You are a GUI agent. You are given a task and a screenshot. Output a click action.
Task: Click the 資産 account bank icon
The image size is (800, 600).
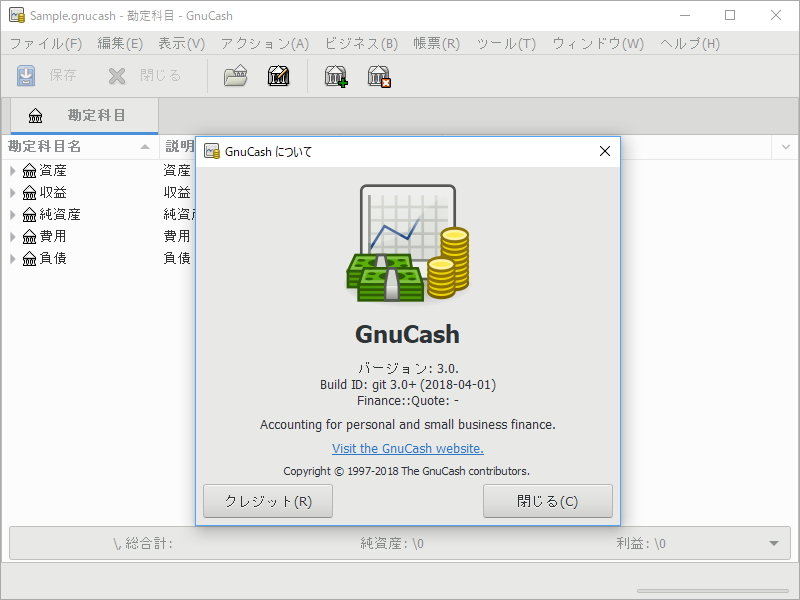coord(29,171)
